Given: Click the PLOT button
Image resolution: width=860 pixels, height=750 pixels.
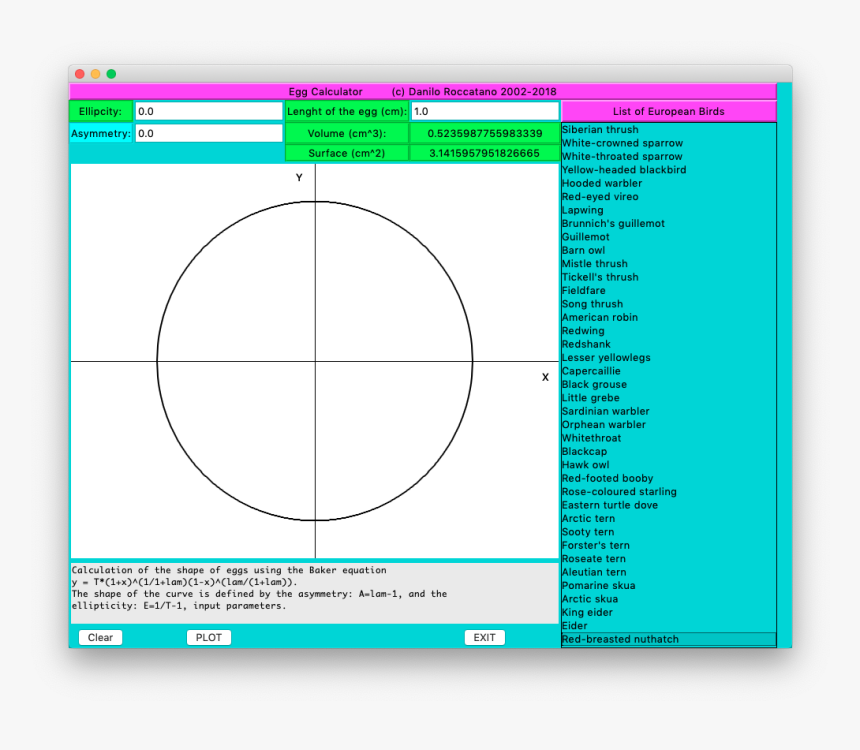Looking at the screenshot, I should pyautogui.click(x=209, y=638).
